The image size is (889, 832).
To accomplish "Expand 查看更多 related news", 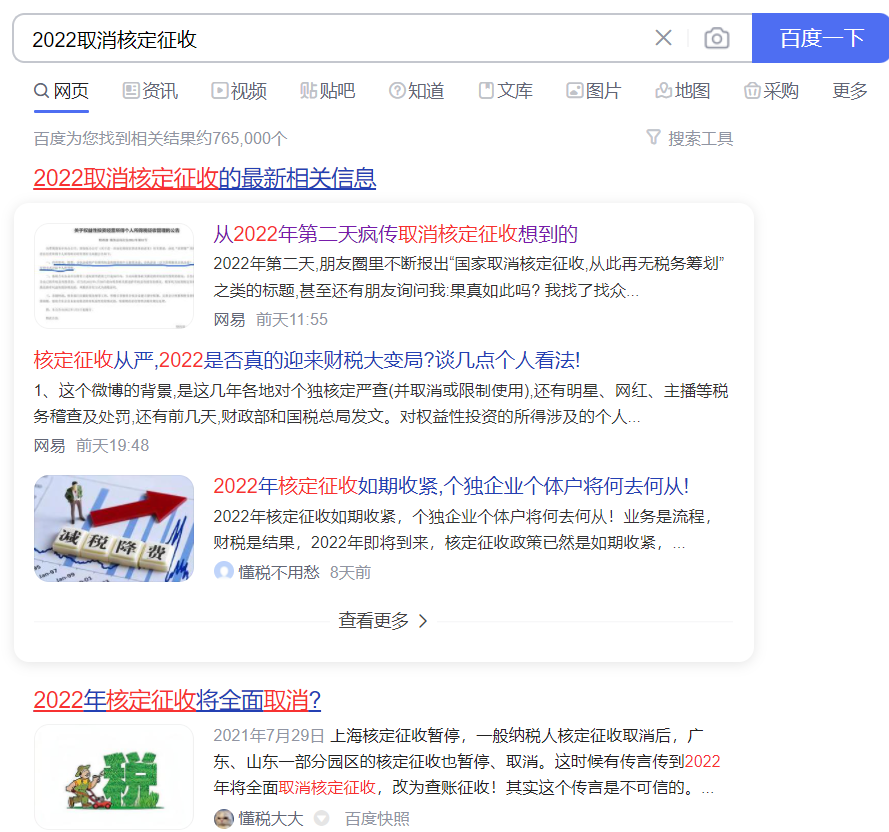I will (x=383, y=621).
